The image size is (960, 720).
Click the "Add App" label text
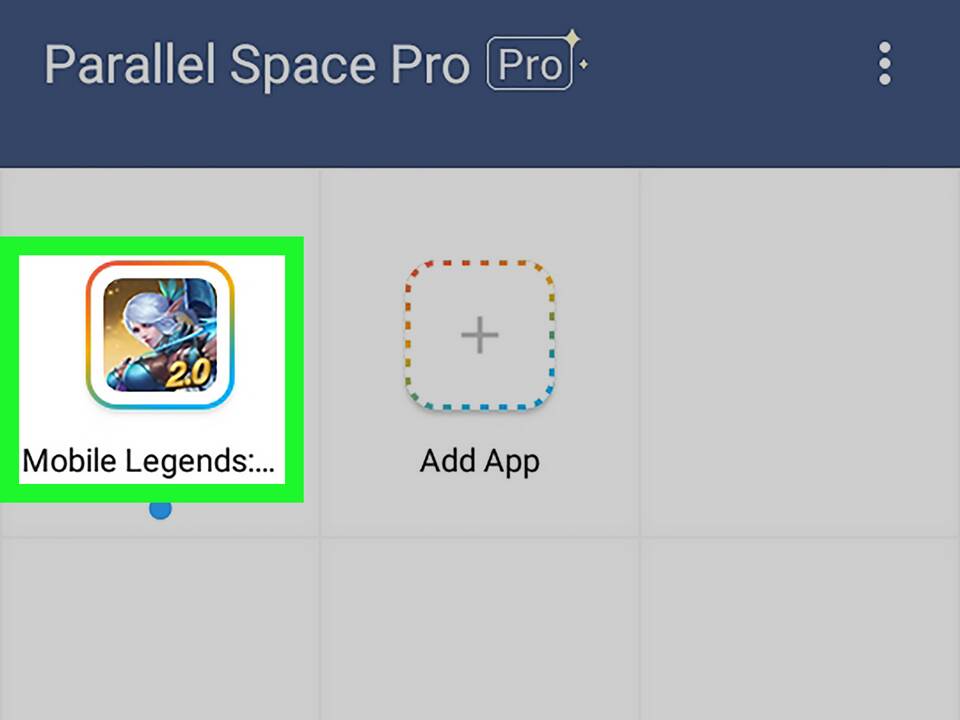[x=479, y=462]
